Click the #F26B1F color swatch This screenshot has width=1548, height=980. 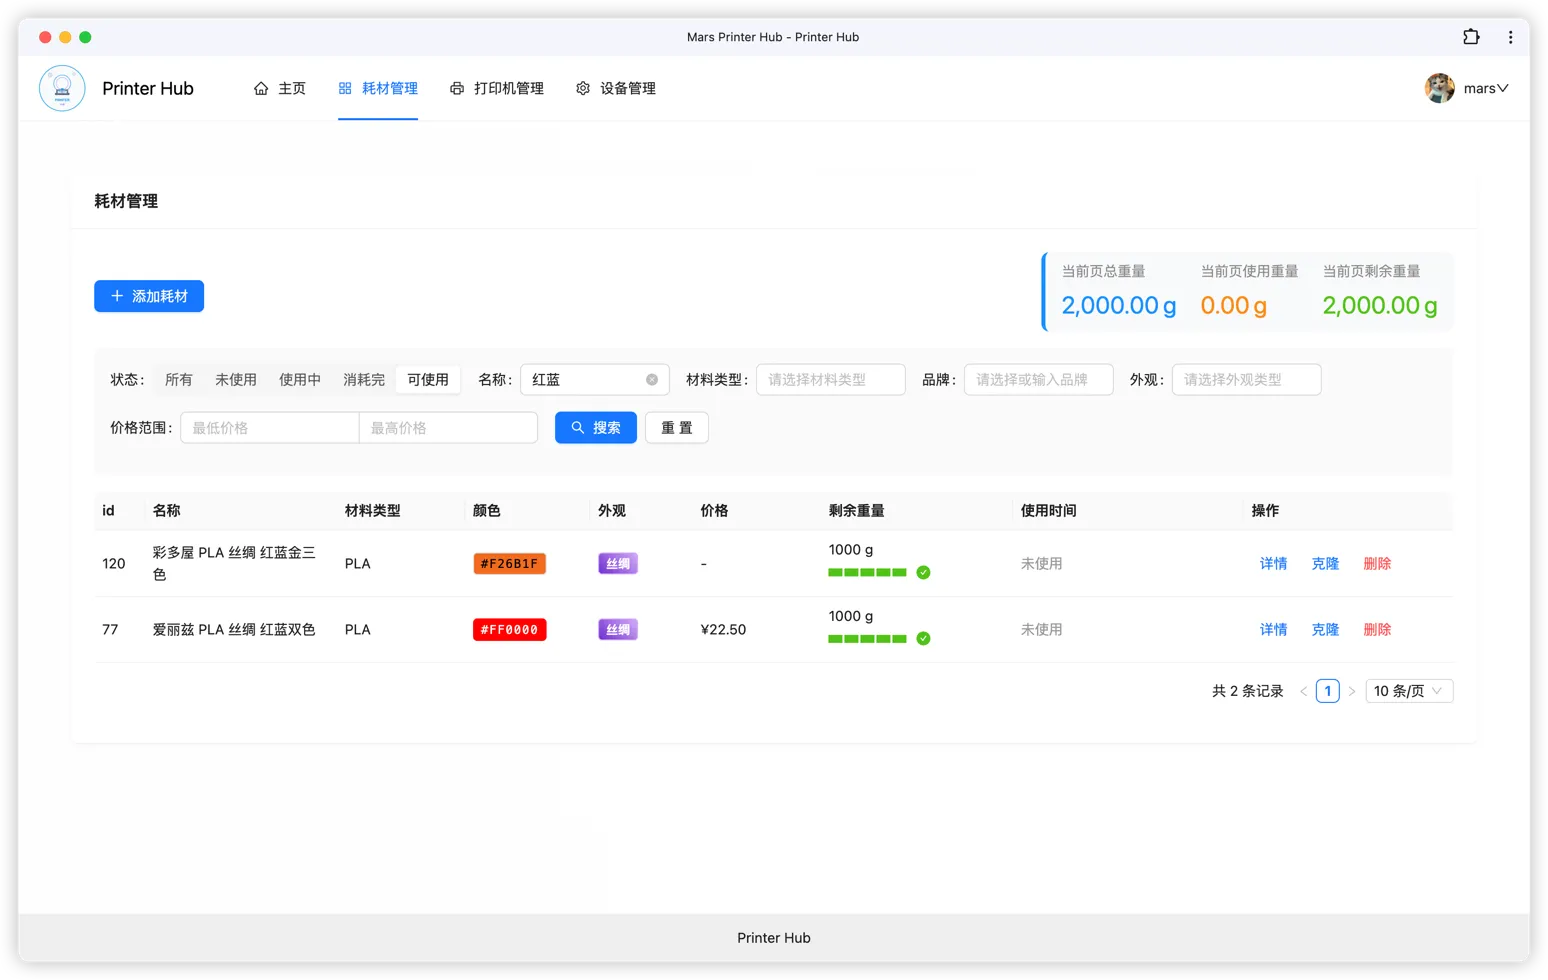click(509, 564)
